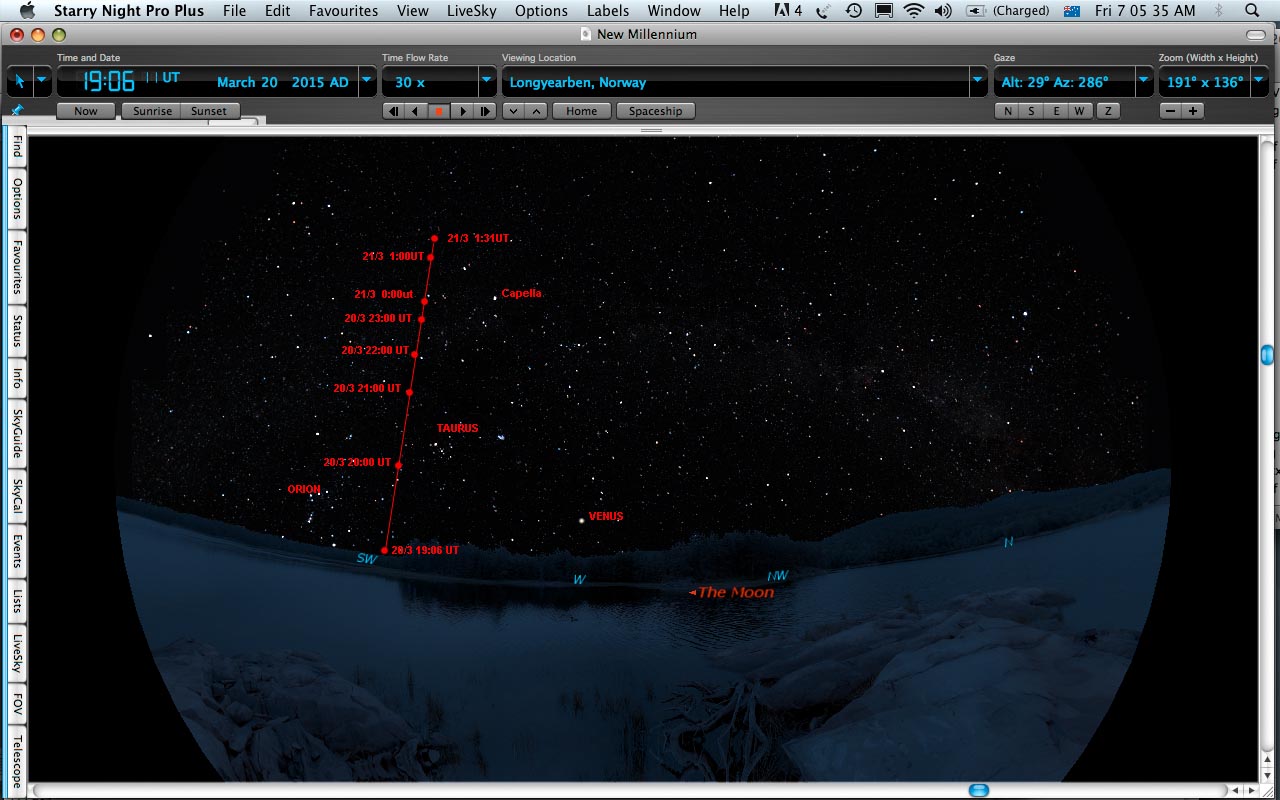Open the LiveSky menu in the menu bar
This screenshot has width=1280, height=800.
471,11
